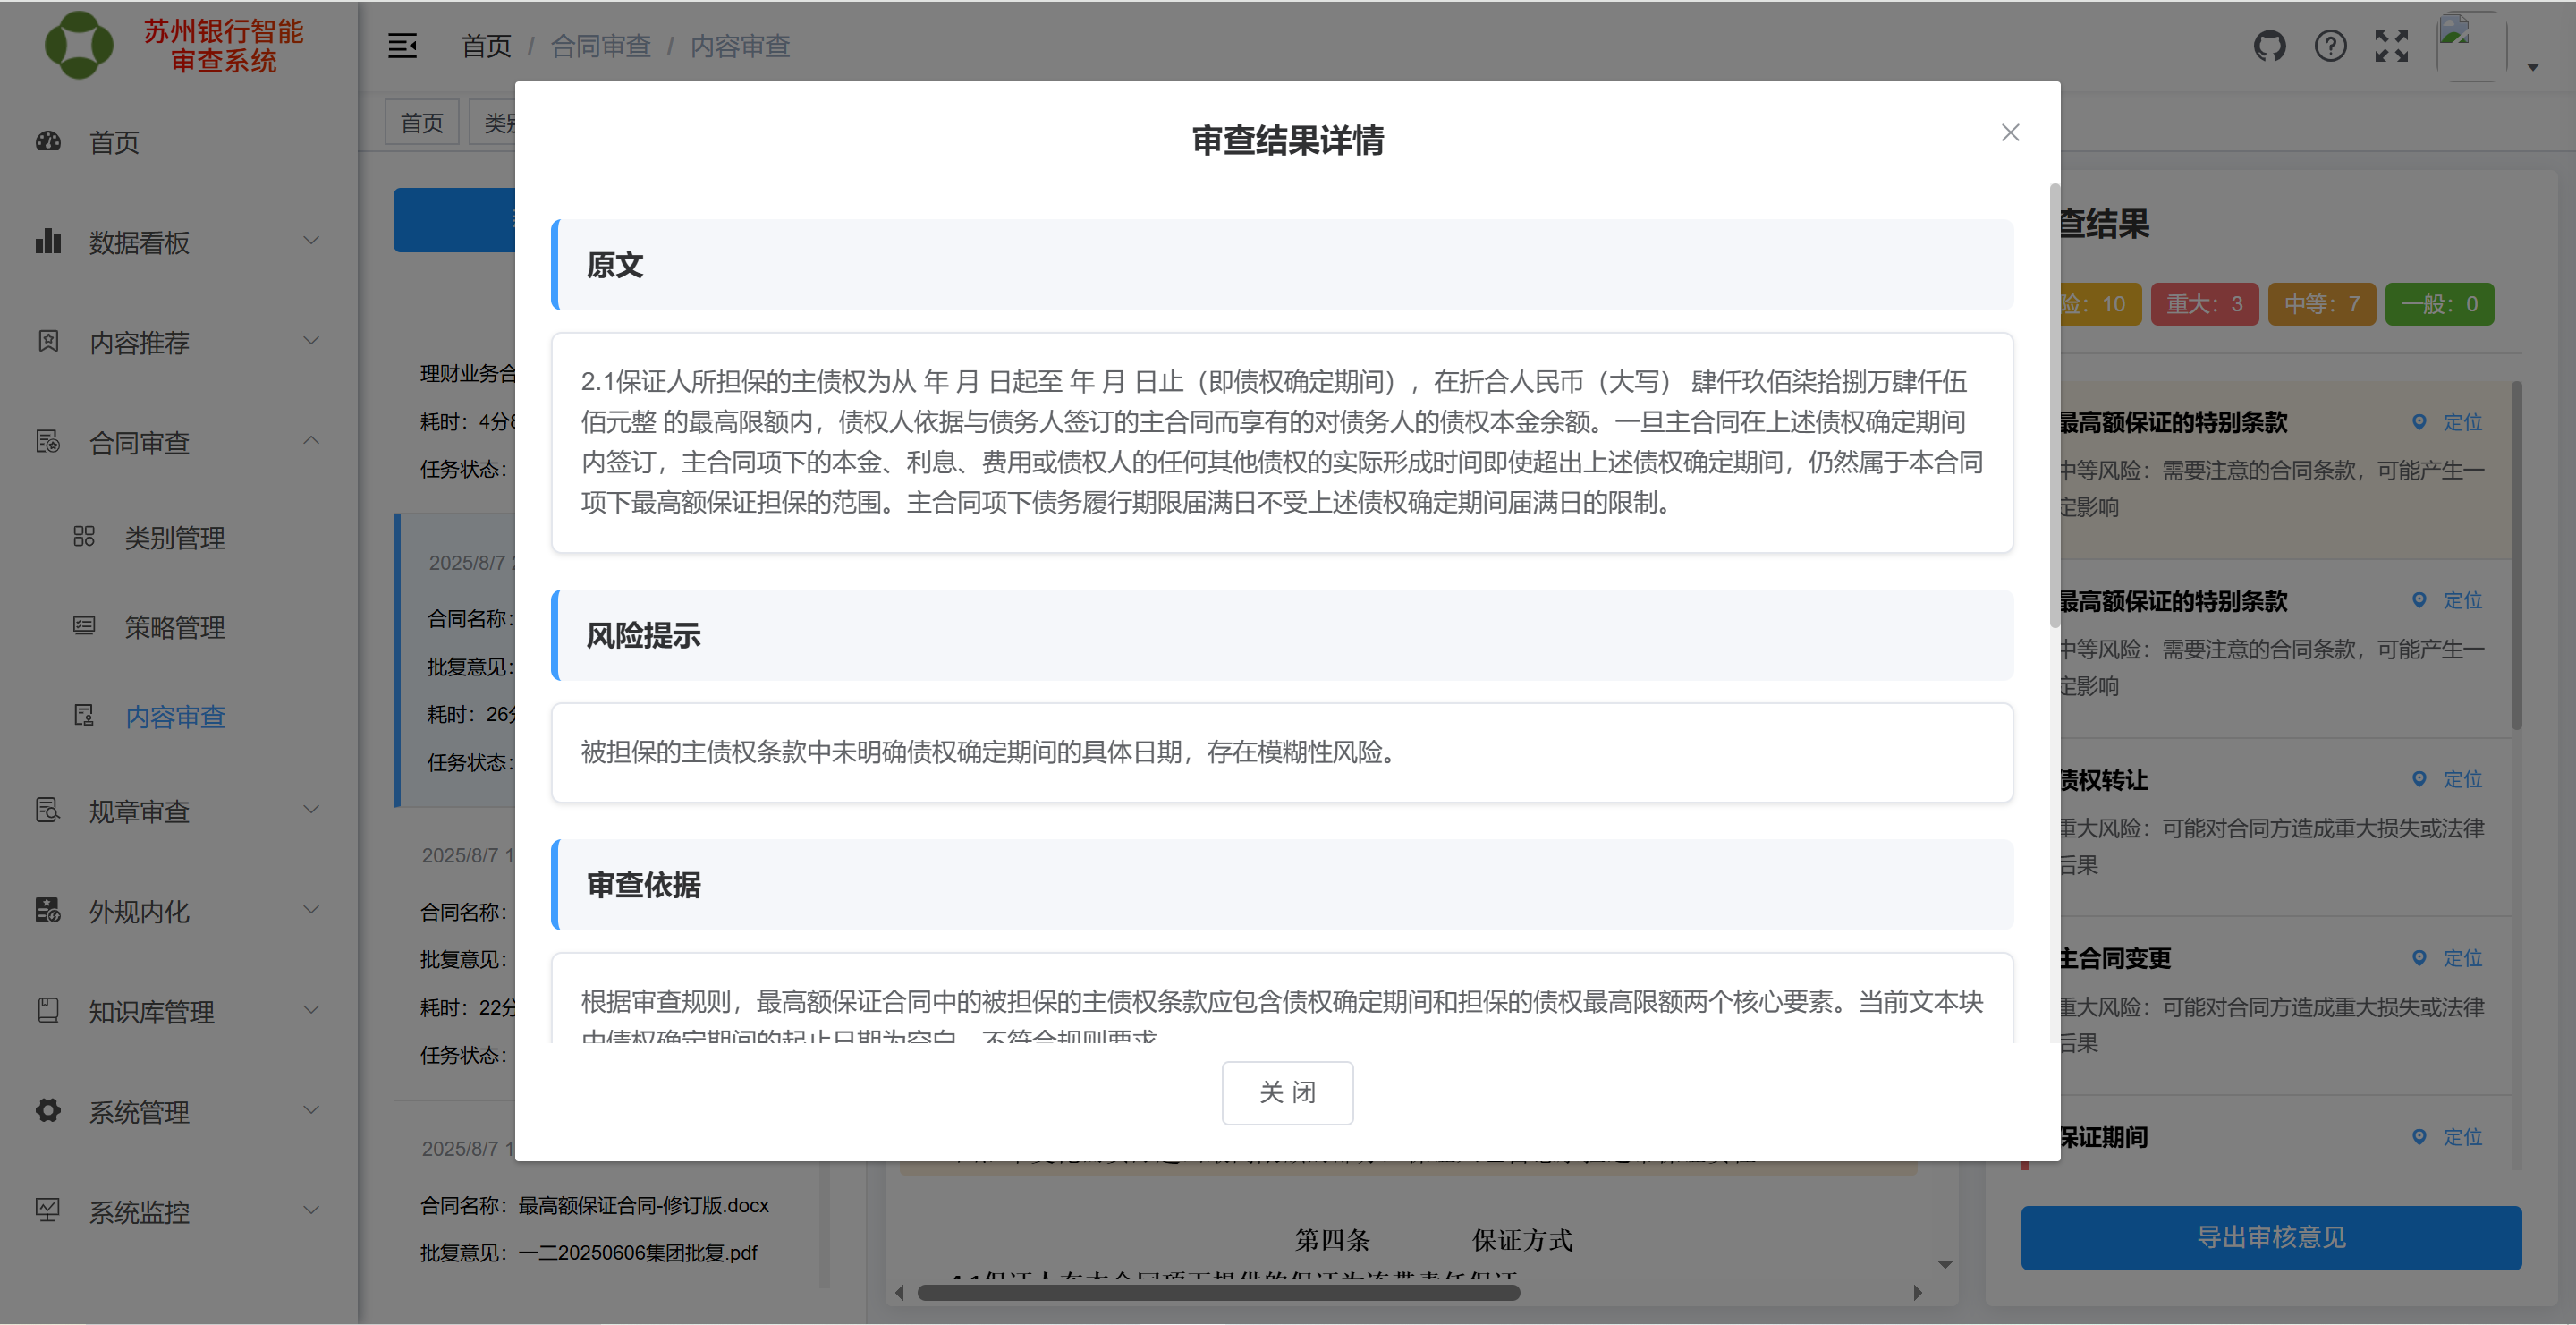Filter by the red 重大: 3 tag

[2204, 304]
